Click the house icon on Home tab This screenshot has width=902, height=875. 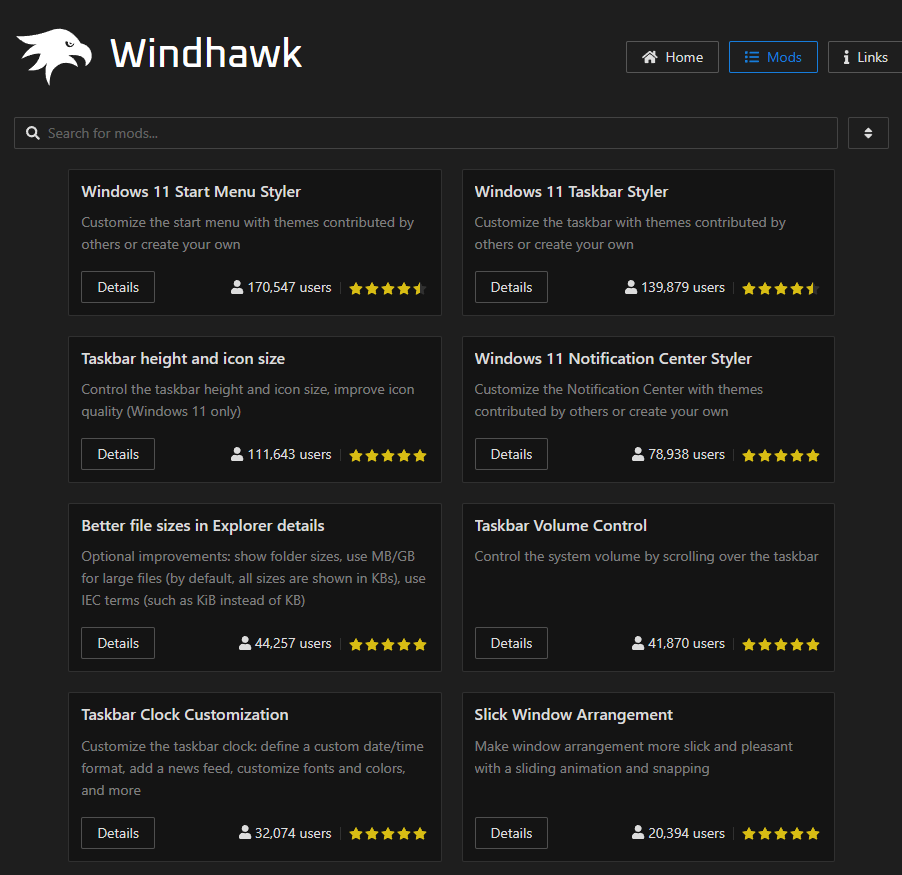point(650,57)
